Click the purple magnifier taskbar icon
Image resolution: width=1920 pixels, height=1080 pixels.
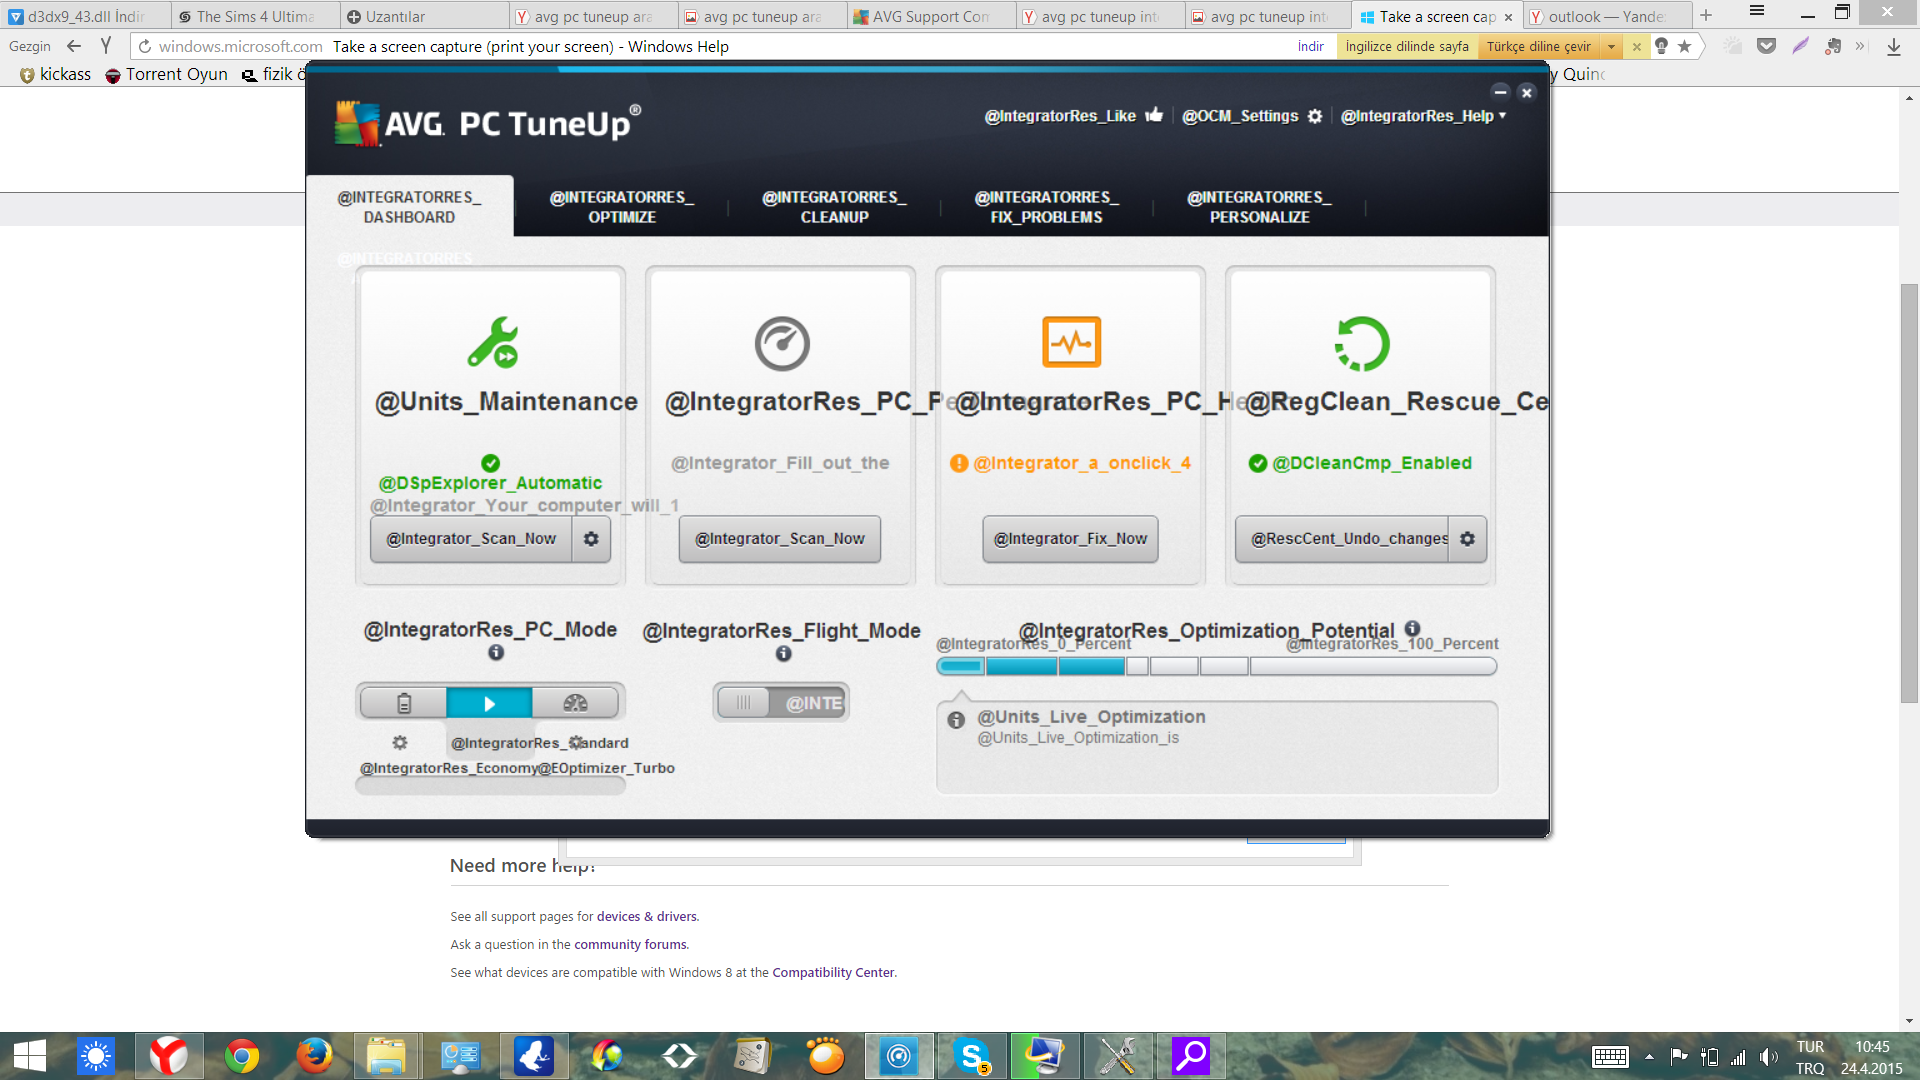click(1190, 1056)
